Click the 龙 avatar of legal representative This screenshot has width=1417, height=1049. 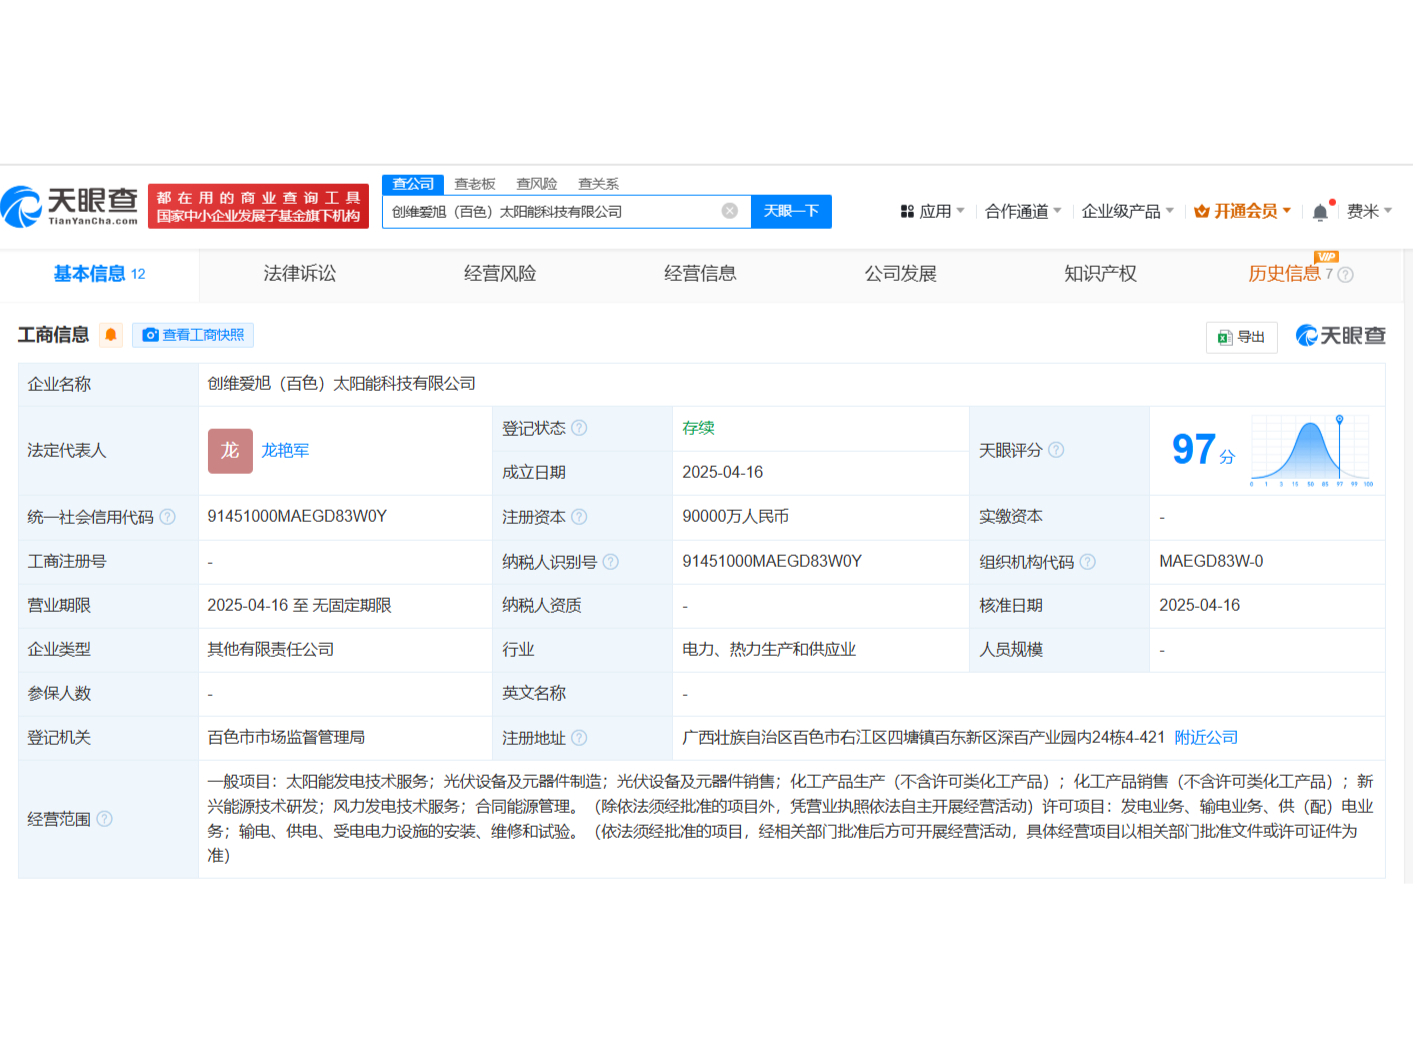[230, 451]
